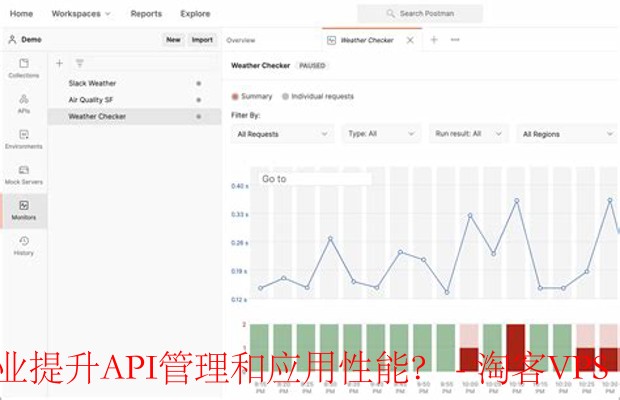Screen dimensions: 620x400
Task: Click the three-dot tab options icon
Action: point(455,40)
